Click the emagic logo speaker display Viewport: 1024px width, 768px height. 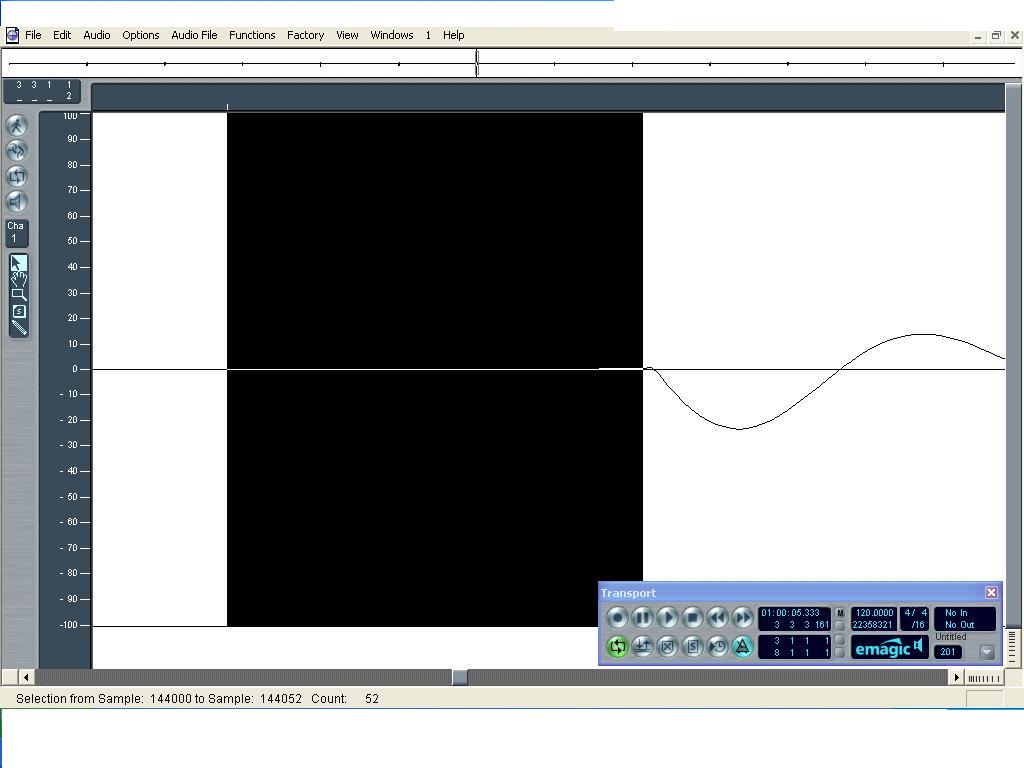coord(889,648)
